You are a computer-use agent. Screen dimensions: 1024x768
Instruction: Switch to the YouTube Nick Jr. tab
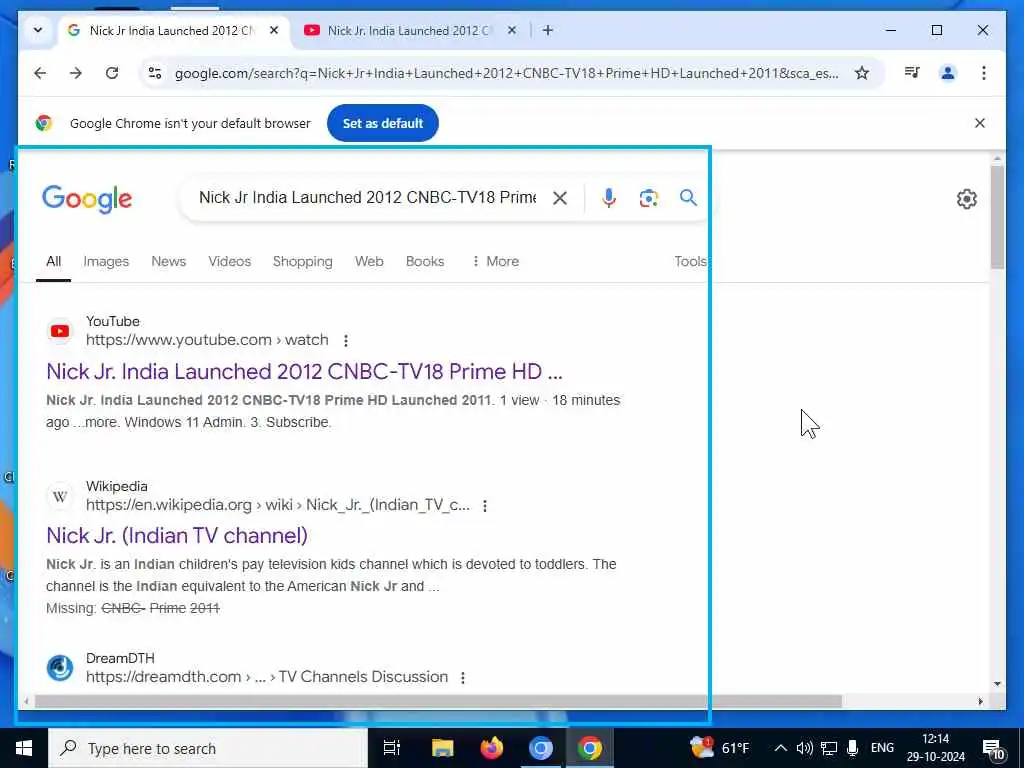pos(408,30)
